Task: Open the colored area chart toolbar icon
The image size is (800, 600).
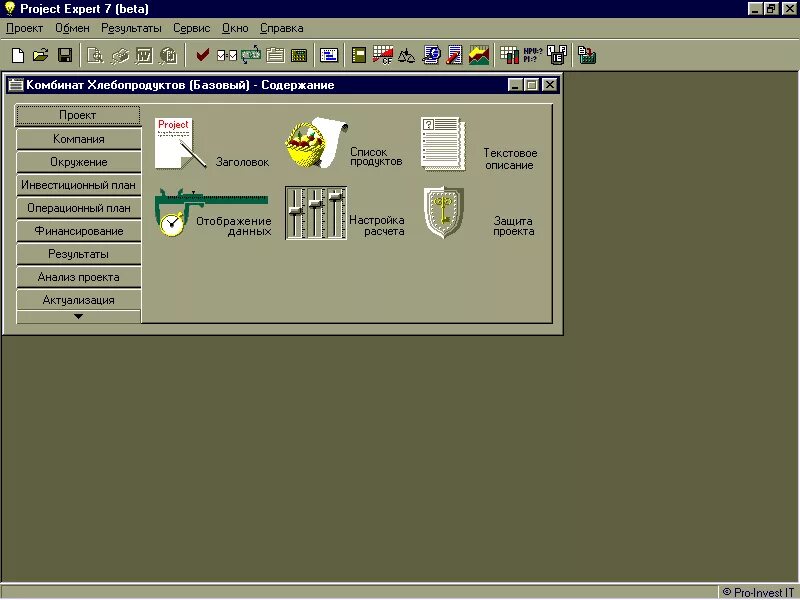Action: pyautogui.click(x=479, y=55)
